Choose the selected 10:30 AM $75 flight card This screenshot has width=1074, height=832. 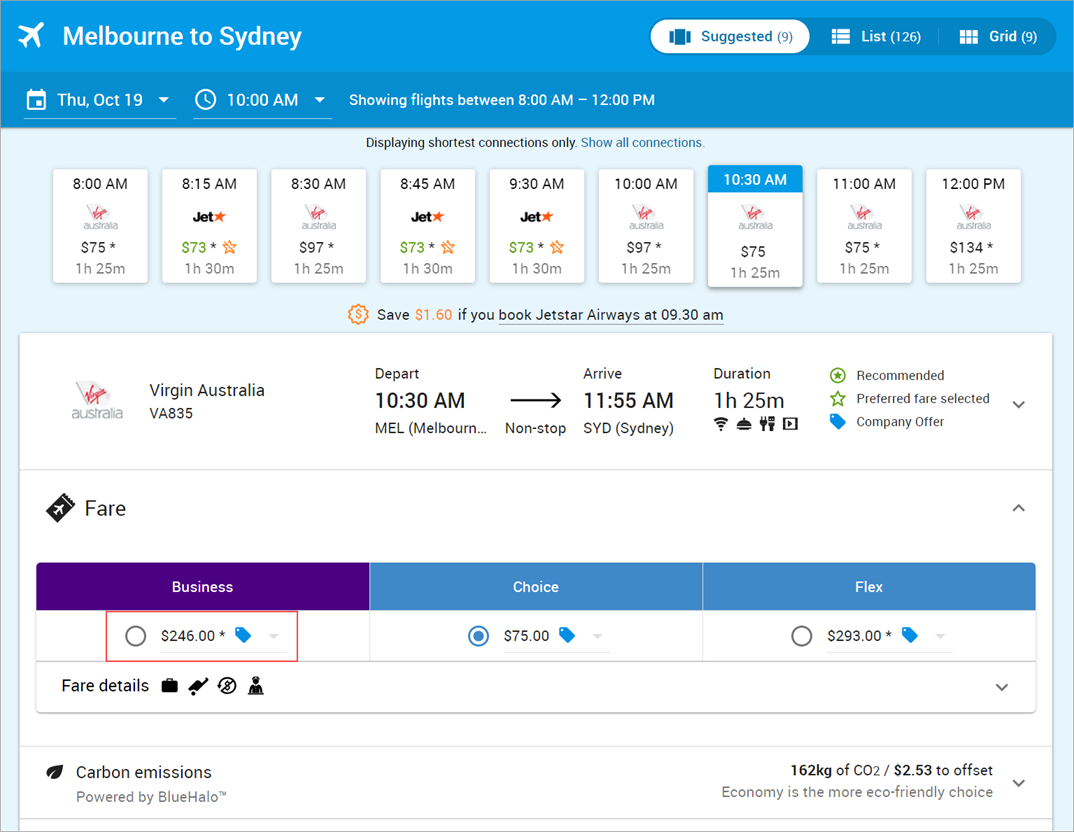click(x=755, y=226)
